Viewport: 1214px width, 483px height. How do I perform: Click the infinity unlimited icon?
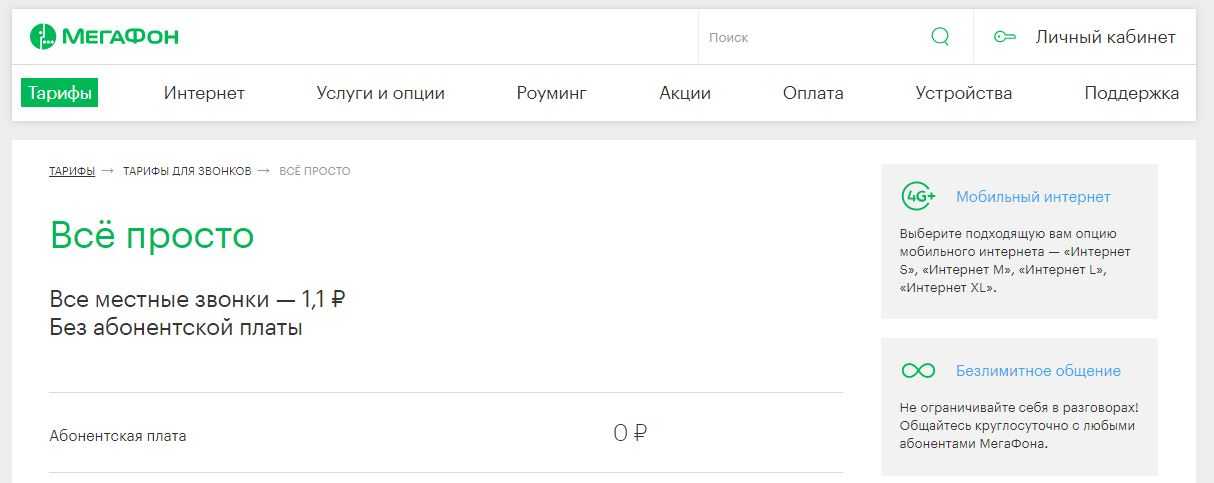coord(918,371)
